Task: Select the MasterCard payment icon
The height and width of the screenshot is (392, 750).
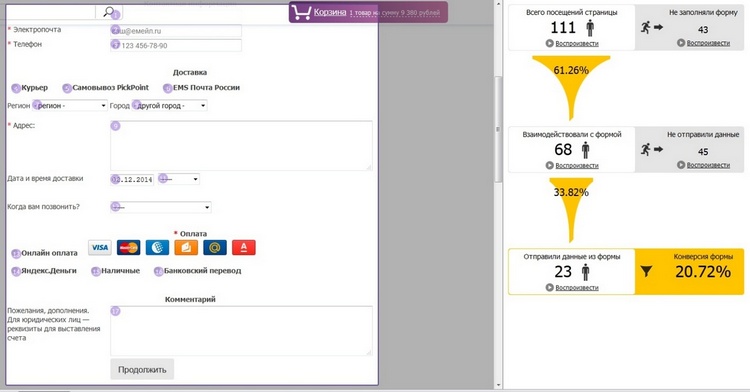Action: click(129, 247)
